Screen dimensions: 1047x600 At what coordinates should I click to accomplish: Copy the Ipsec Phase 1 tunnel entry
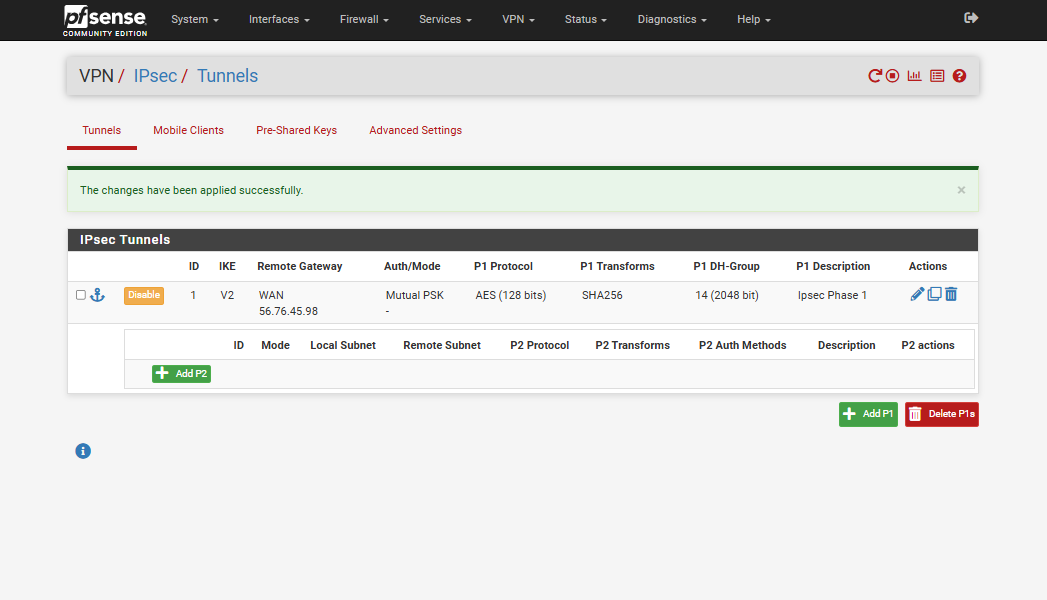click(x=934, y=294)
